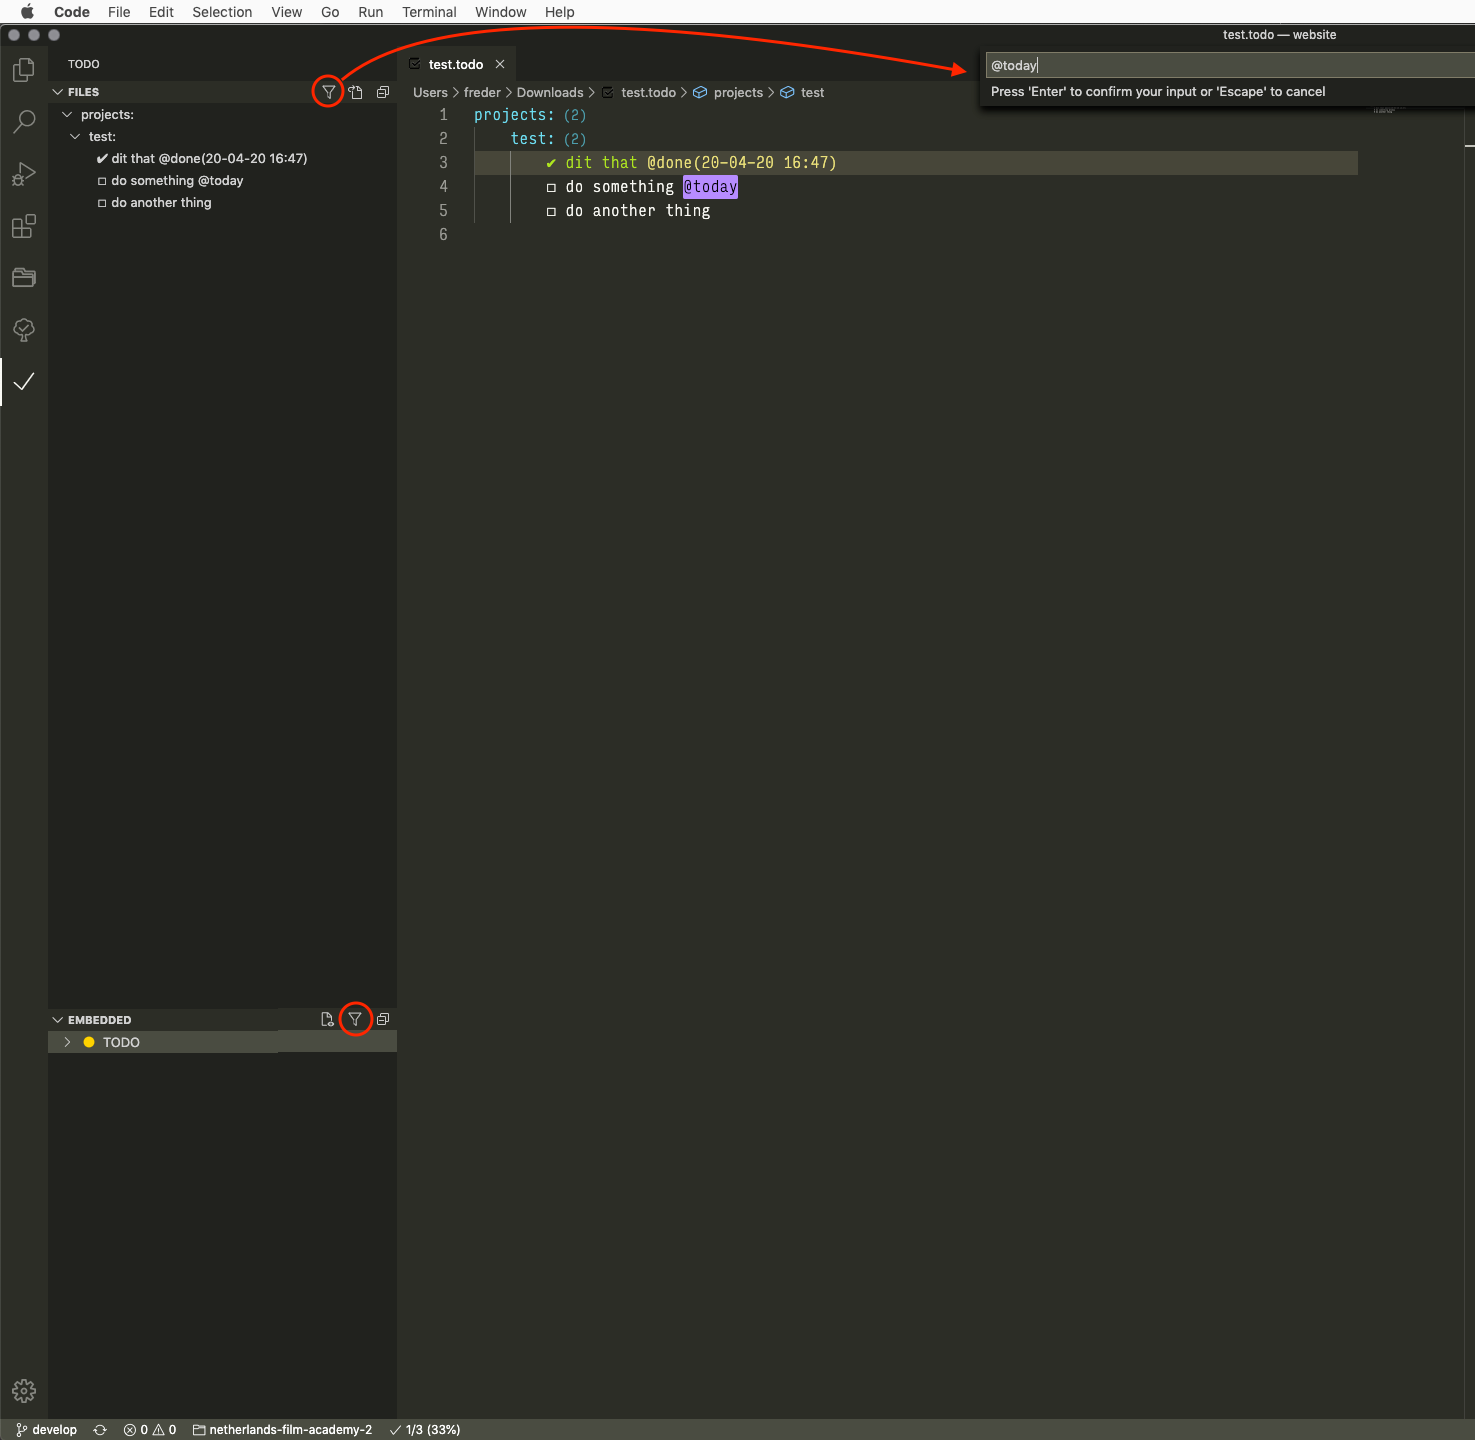Open the Extensions view
The image size is (1475, 1440).
[x=23, y=226]
